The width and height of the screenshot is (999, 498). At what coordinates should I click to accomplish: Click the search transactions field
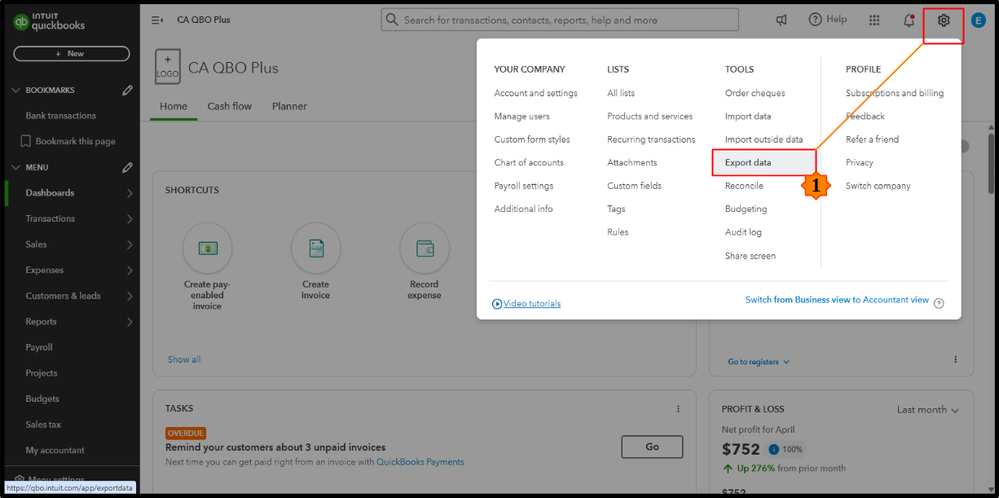pos(560,20)
